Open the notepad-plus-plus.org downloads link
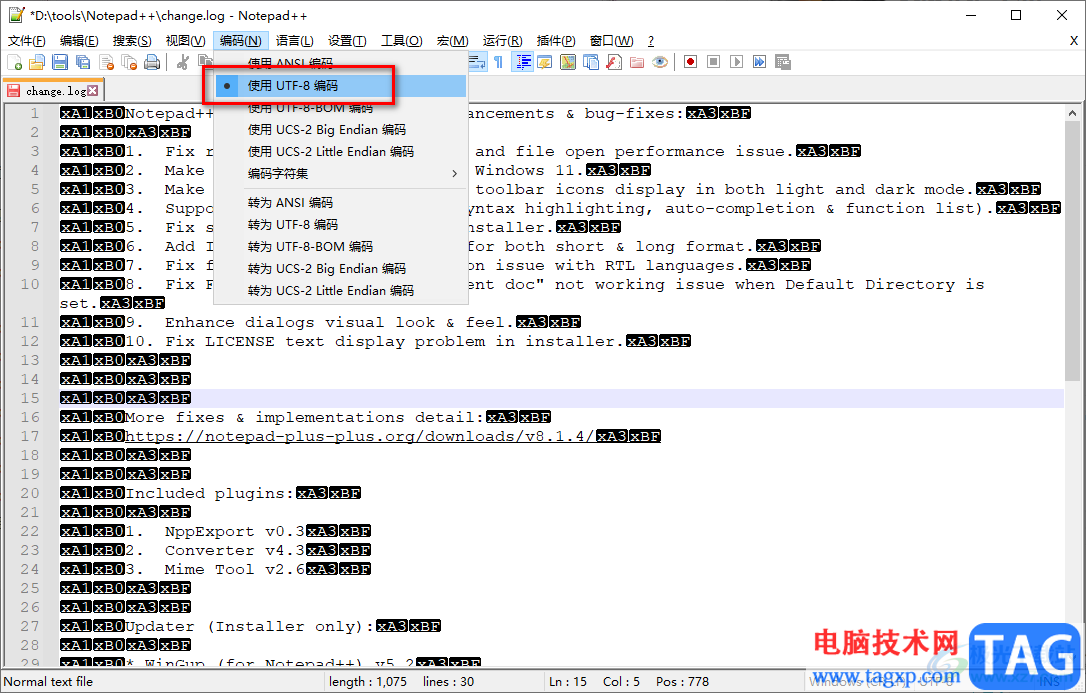The width and height of the screenshot is (1086, 693). [359, 436]
